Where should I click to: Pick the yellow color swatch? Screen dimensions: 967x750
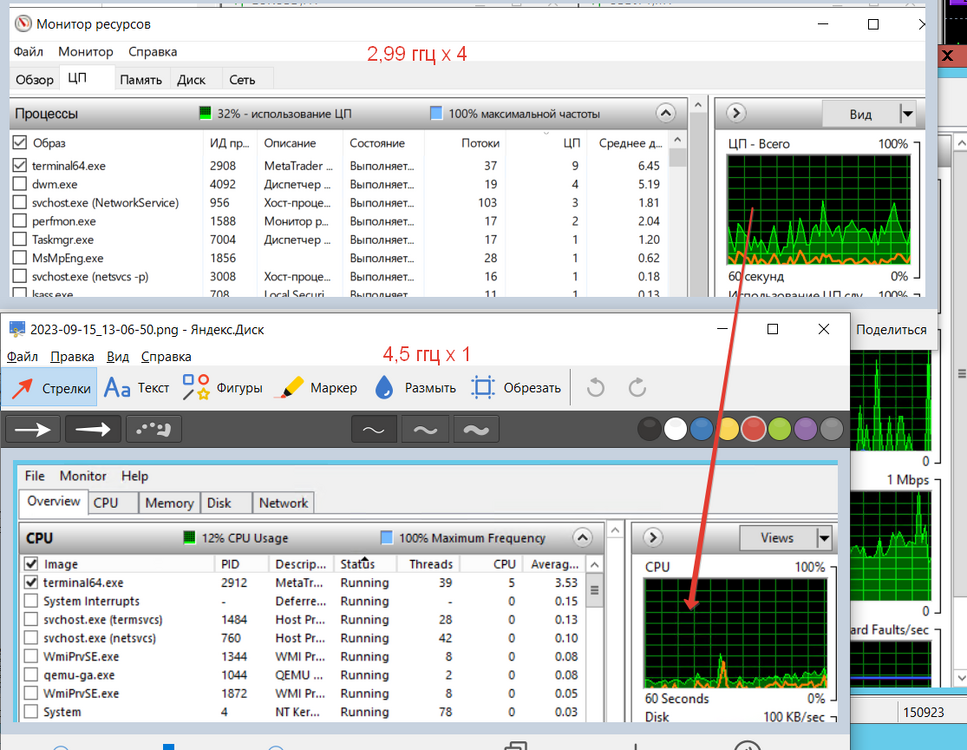[x=728, y=429]
